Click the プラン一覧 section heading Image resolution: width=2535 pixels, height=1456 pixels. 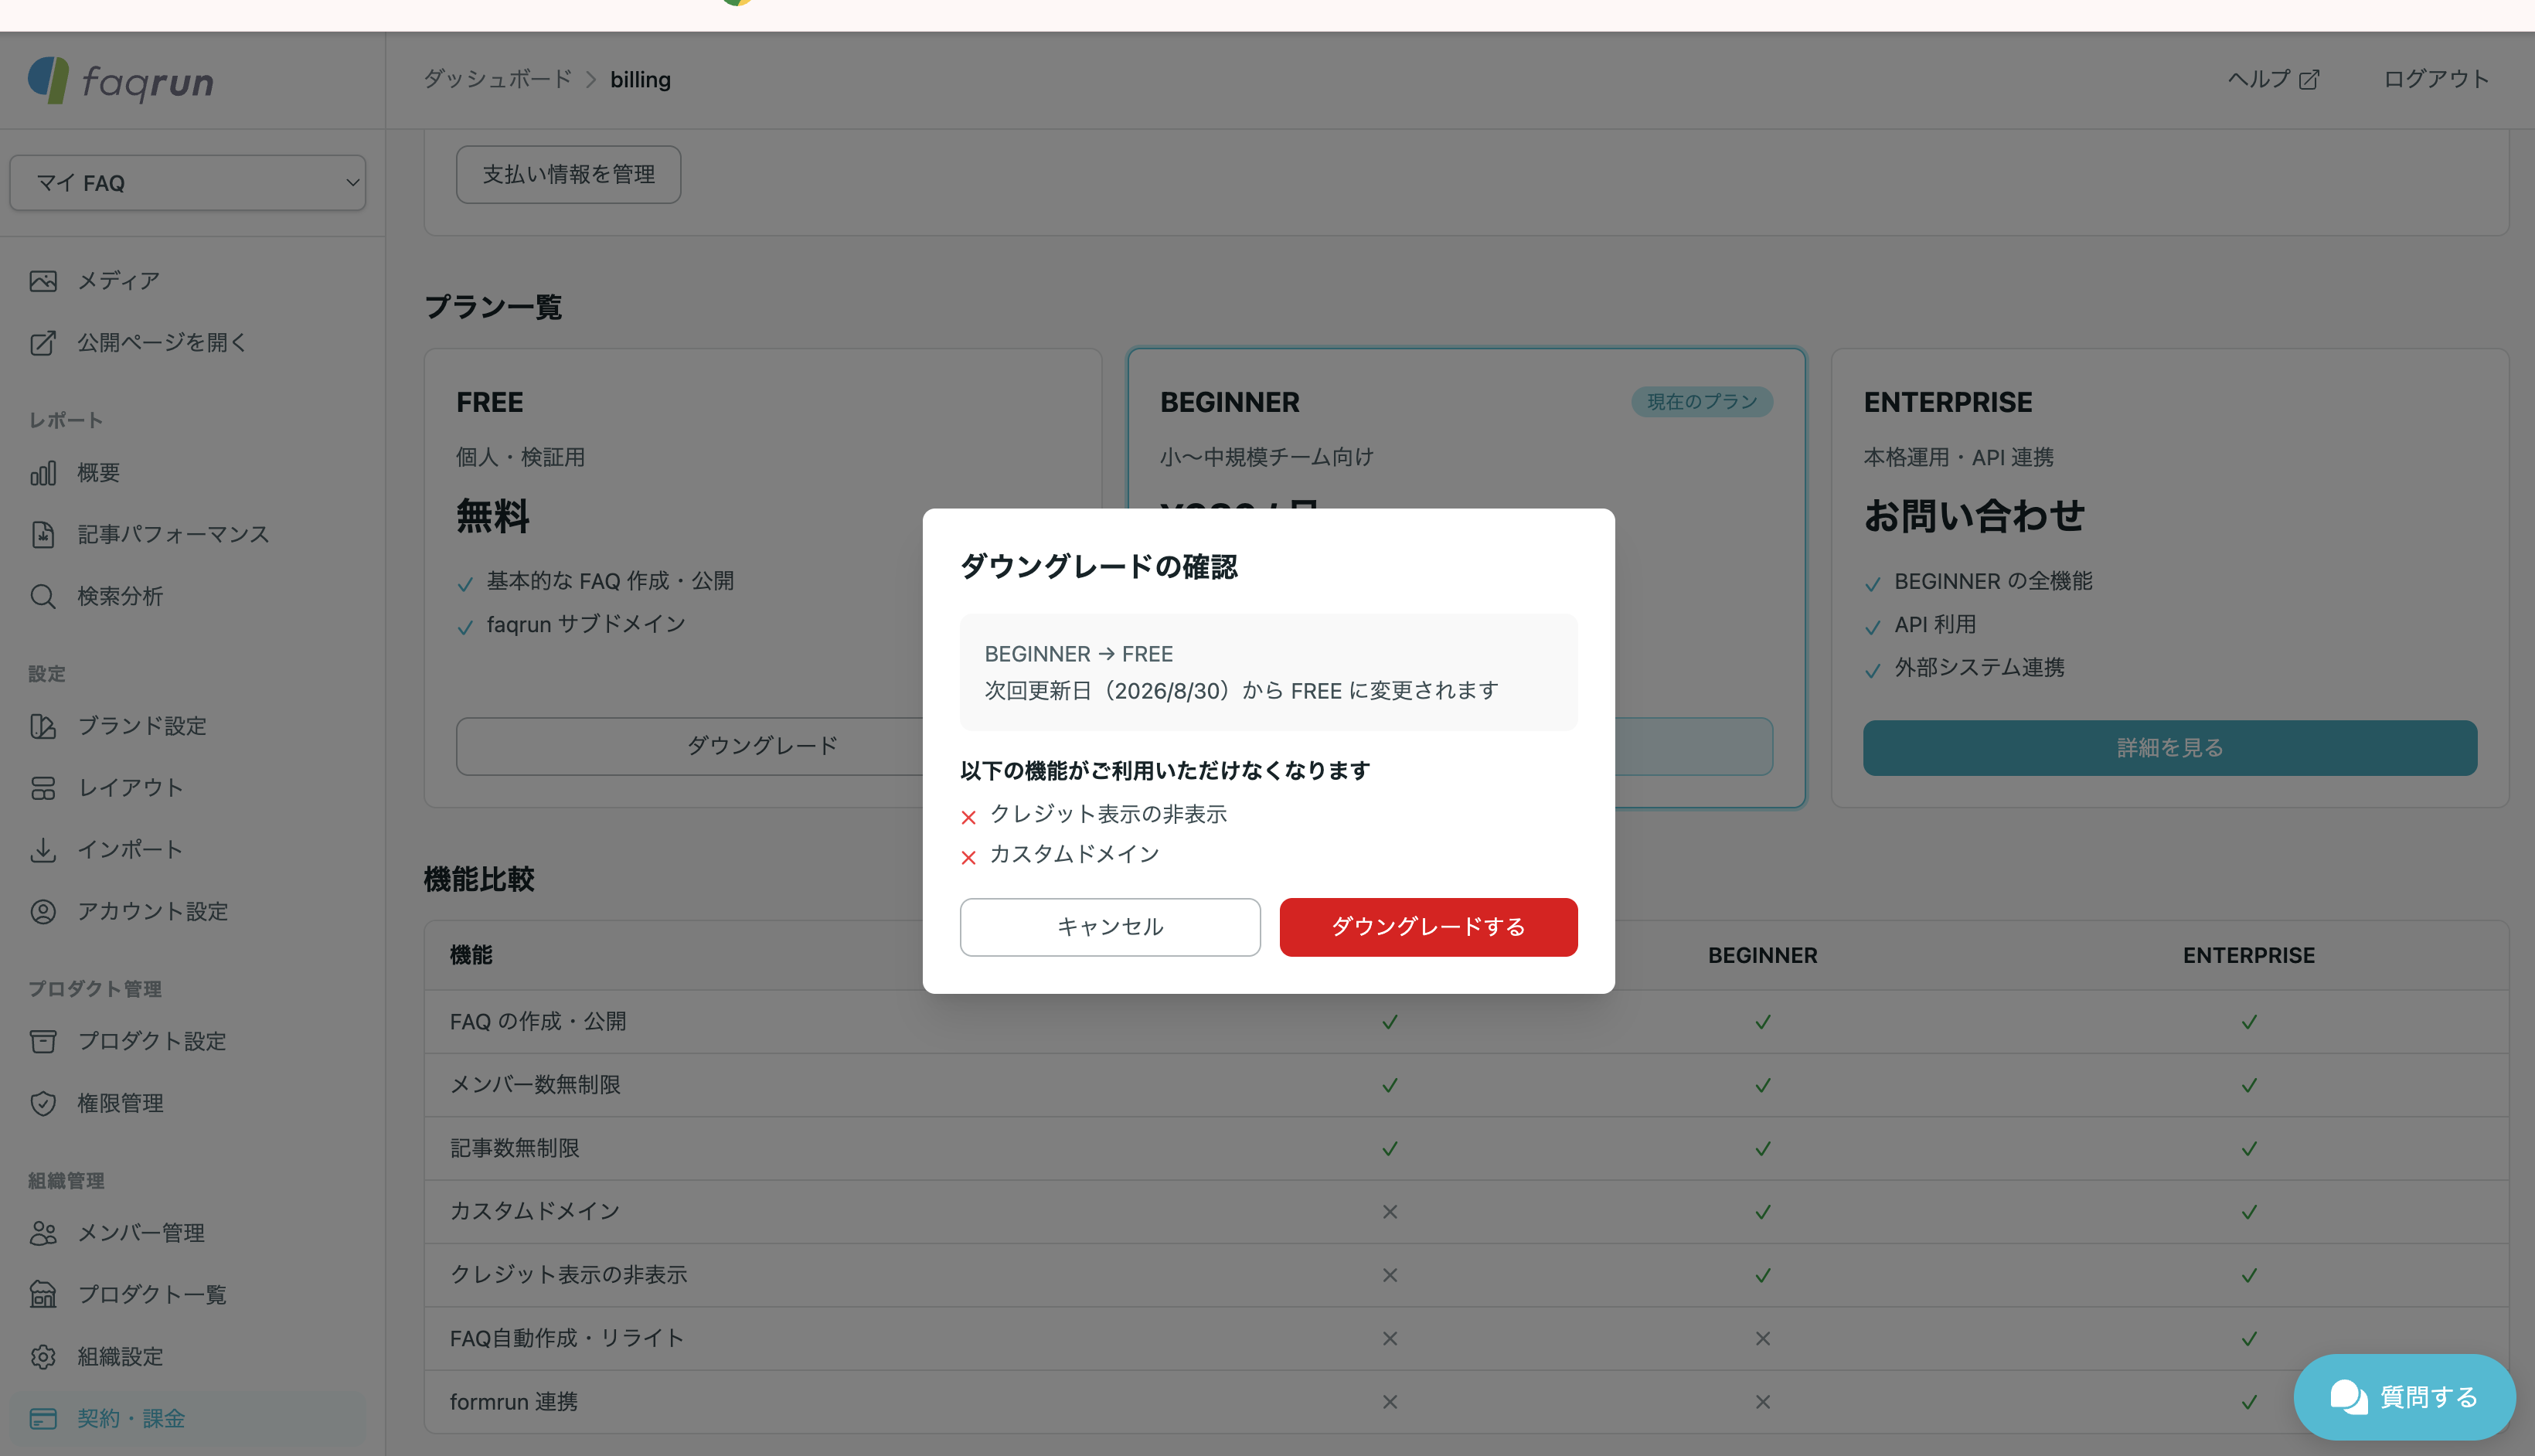click(x=493, y=307)
